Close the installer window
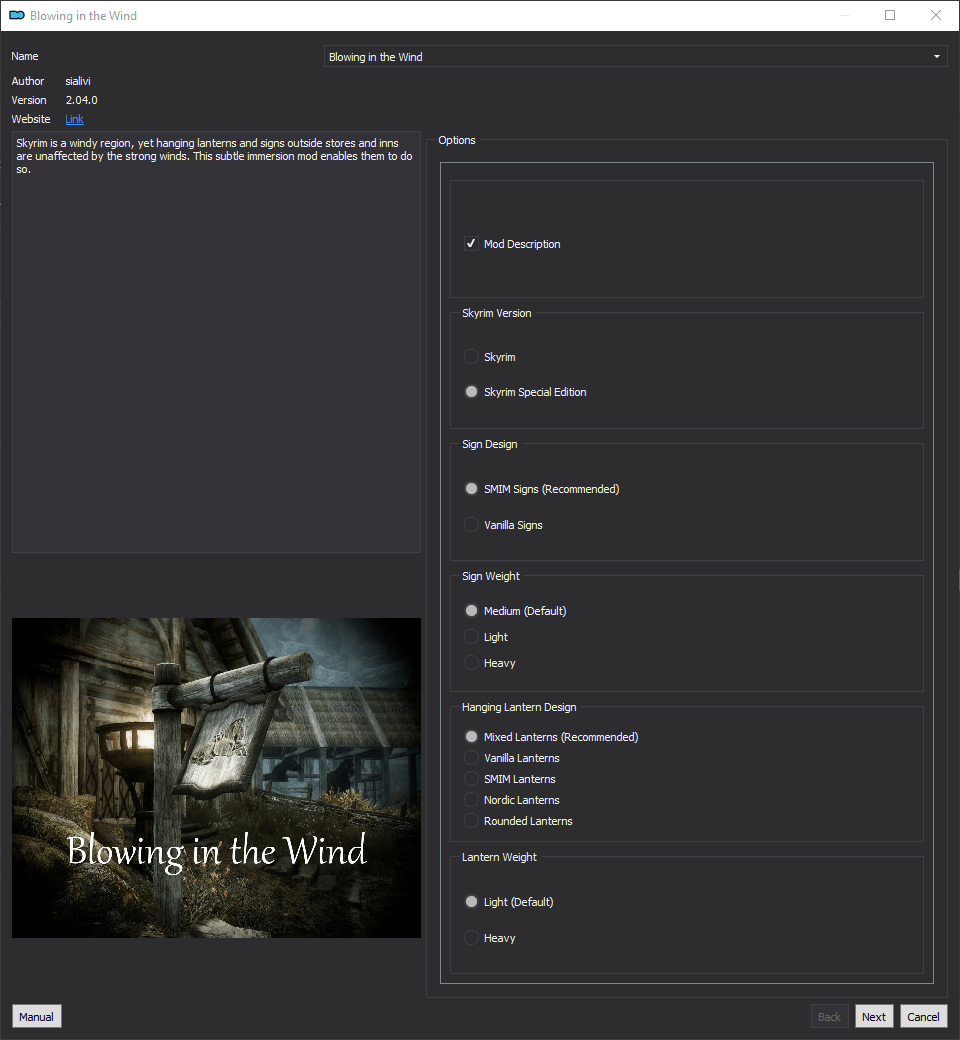The width and height of the screenshot is (960, 1040). point(936,15)
